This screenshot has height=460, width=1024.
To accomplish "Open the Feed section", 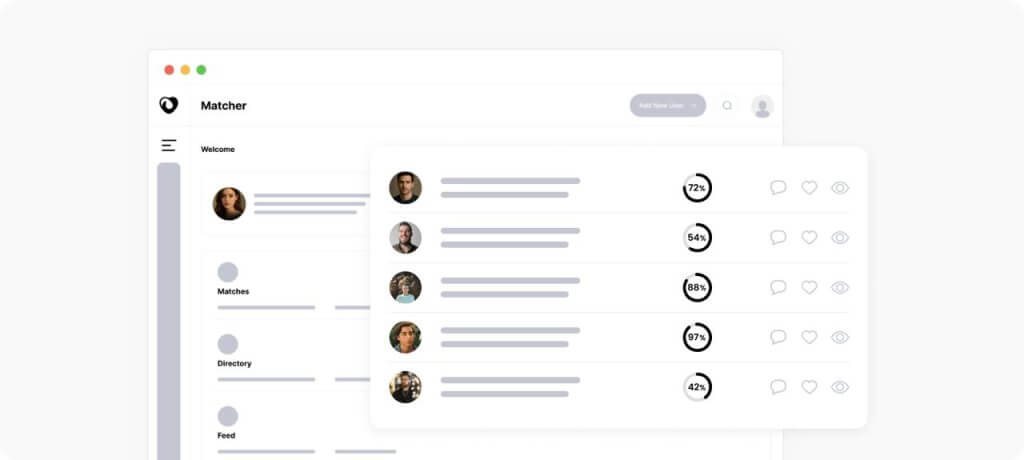I will point(226,435).
